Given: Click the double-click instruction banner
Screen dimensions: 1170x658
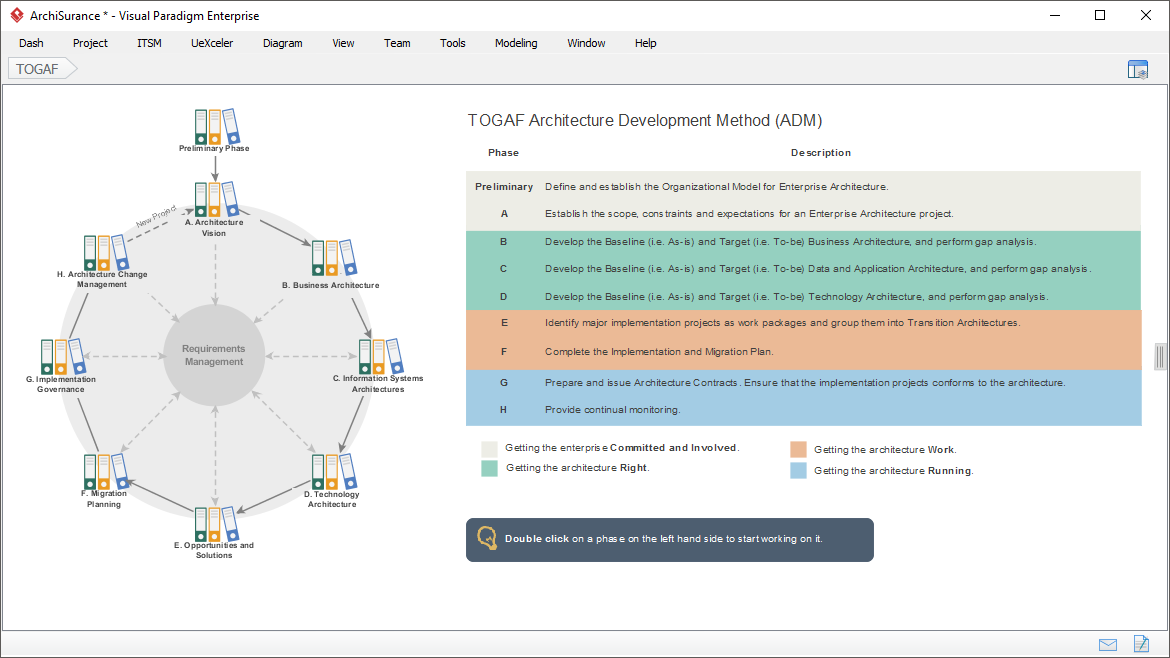Looking at the screenshot, I should tap(669, 538).
